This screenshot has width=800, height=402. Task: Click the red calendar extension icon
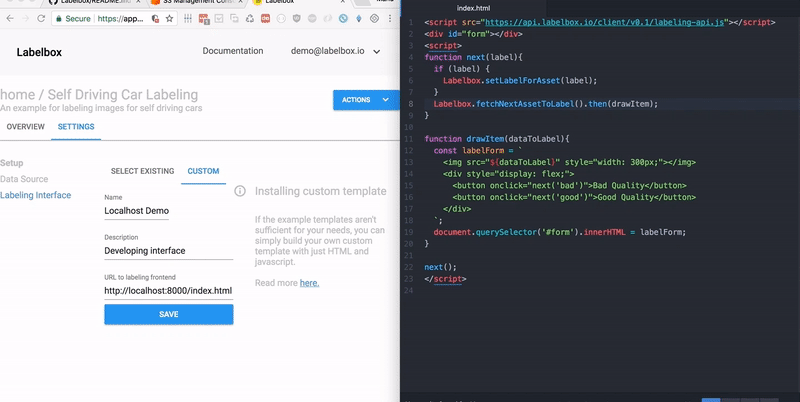click(204, 19)
